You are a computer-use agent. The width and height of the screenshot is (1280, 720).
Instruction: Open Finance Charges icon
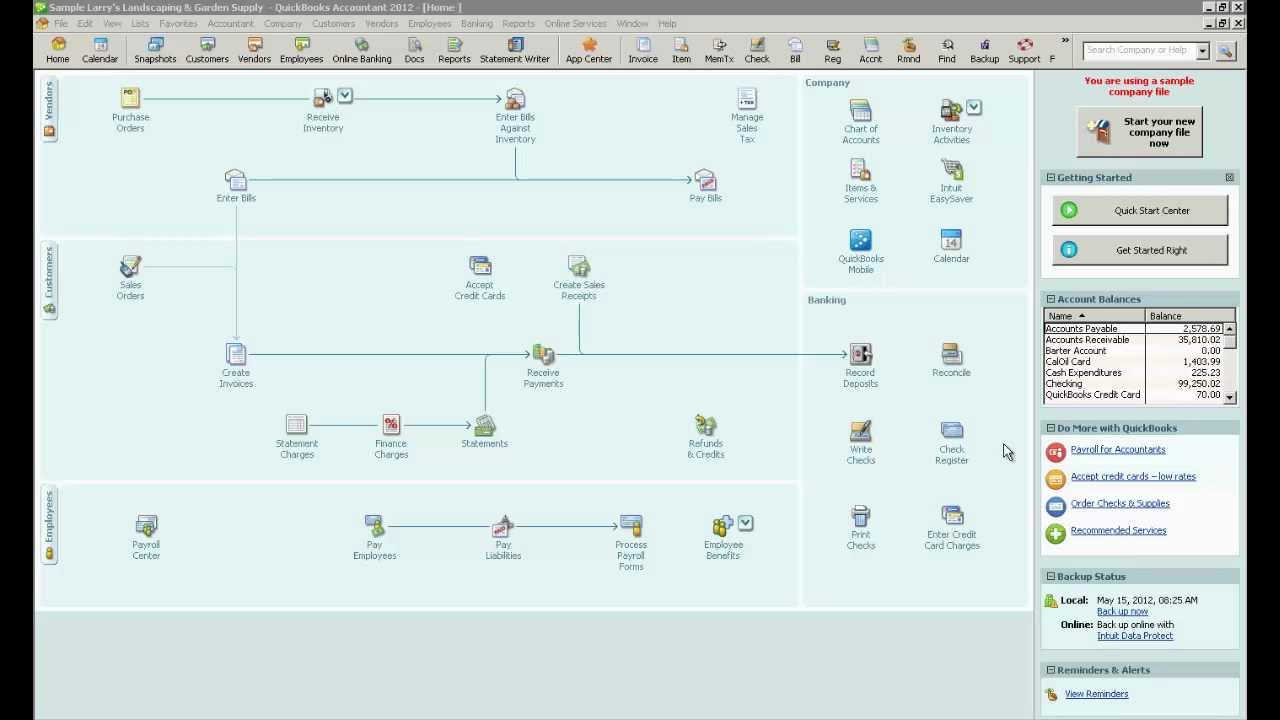click(x=391, y=425)
